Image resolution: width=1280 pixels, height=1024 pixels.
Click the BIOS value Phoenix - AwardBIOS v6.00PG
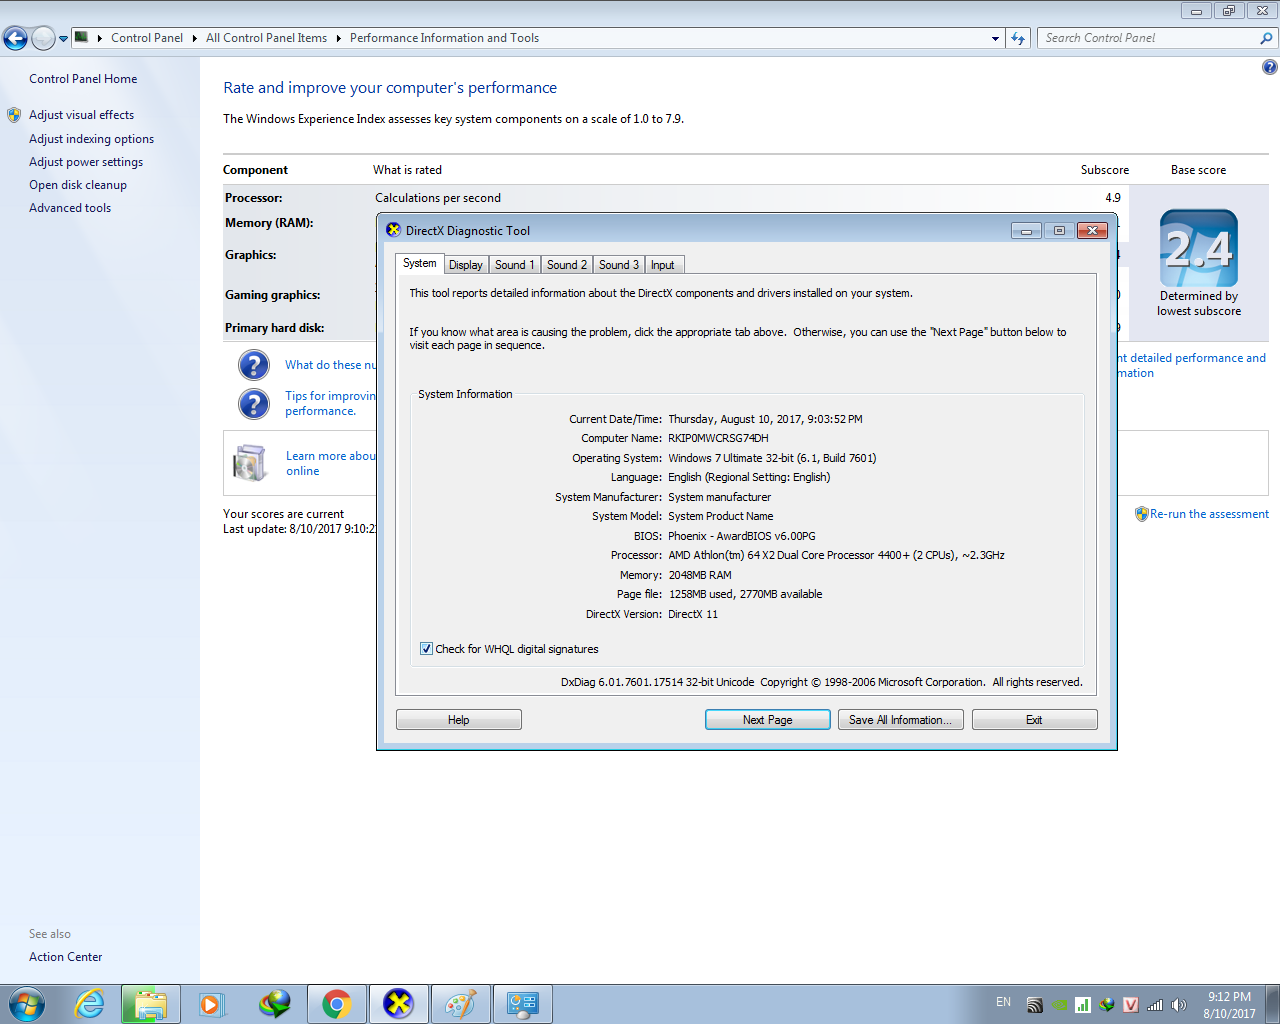(x=742, y=536)
